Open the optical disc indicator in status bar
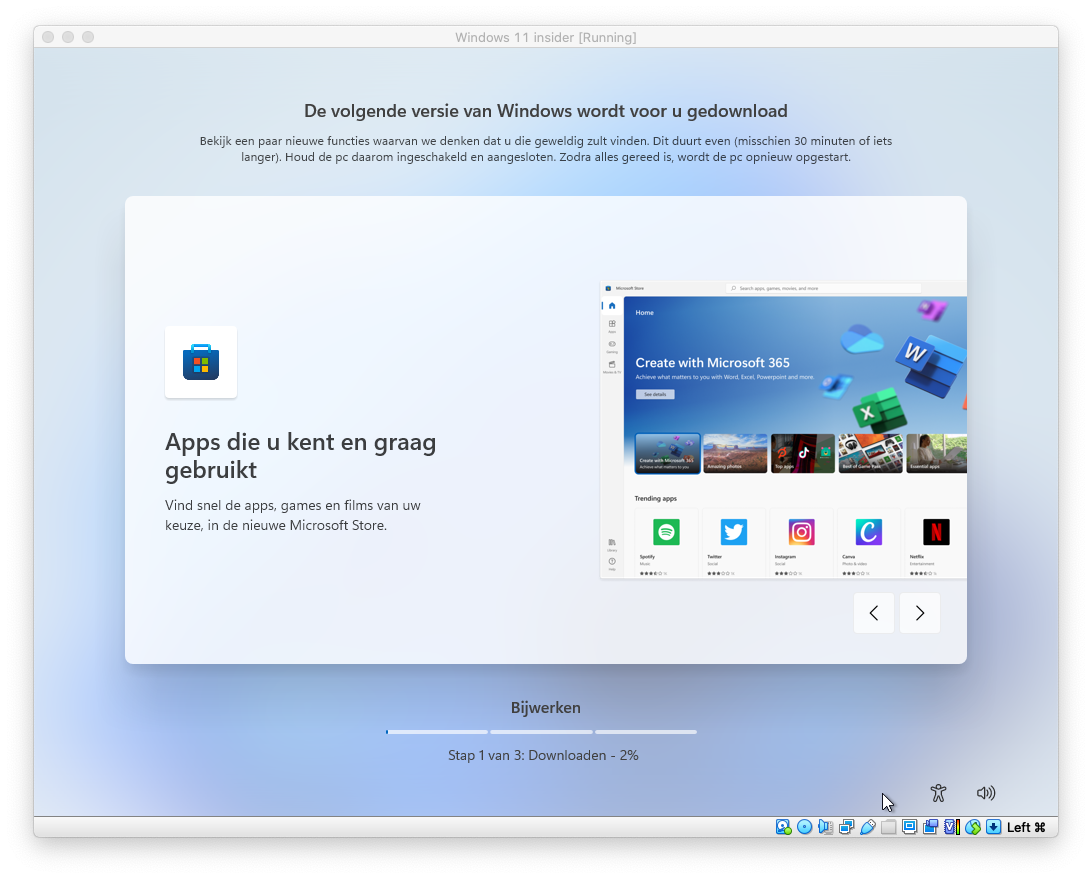 (804, 827)
